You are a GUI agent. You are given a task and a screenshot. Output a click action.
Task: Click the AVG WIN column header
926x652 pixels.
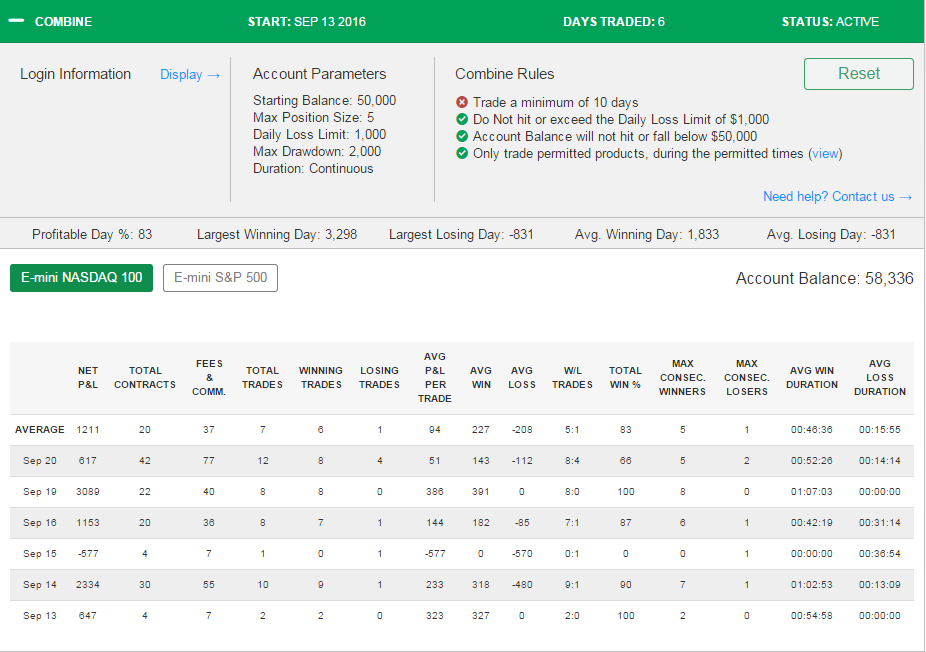[481, 377]
